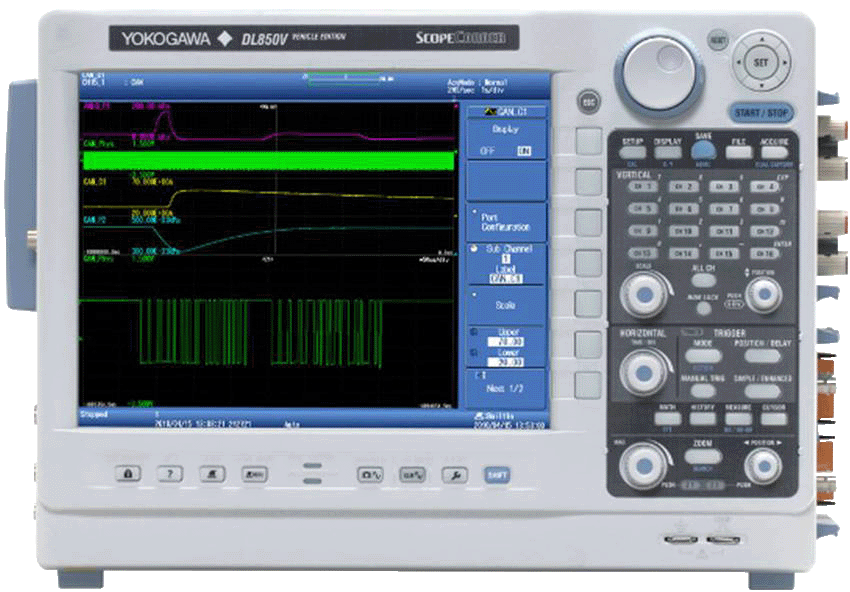
Task: Open the SETUP menu key
Action: tap(632, 152)
